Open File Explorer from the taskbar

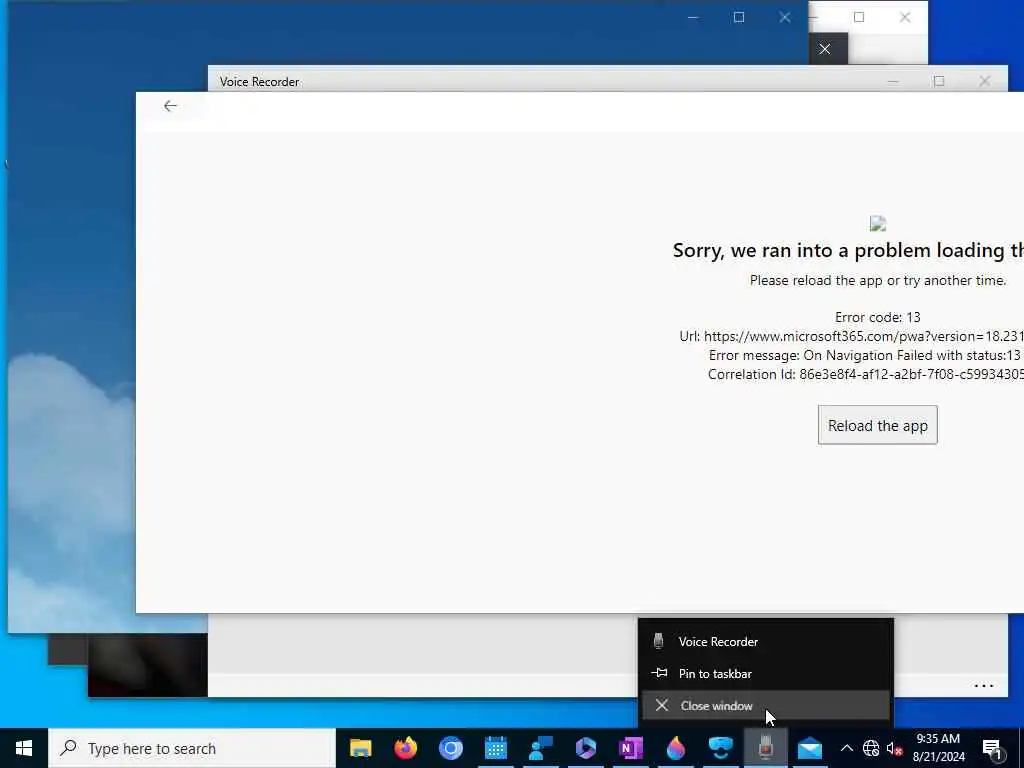(360, 748)
